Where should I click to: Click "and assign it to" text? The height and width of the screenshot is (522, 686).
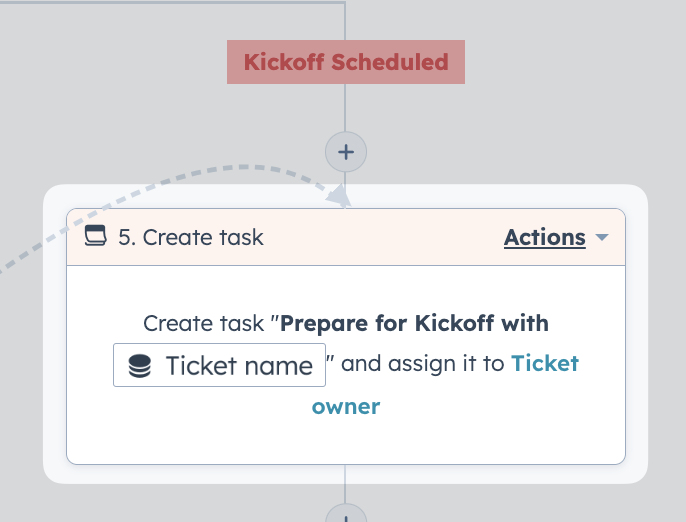coord(423,364)
